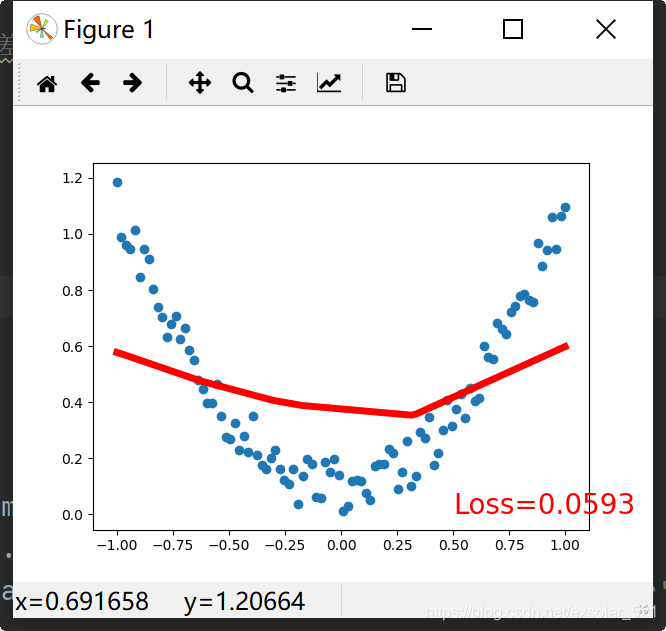Maximize the Figure 1 window
Viewport: 666px width, 631px height.
(513, 29)
